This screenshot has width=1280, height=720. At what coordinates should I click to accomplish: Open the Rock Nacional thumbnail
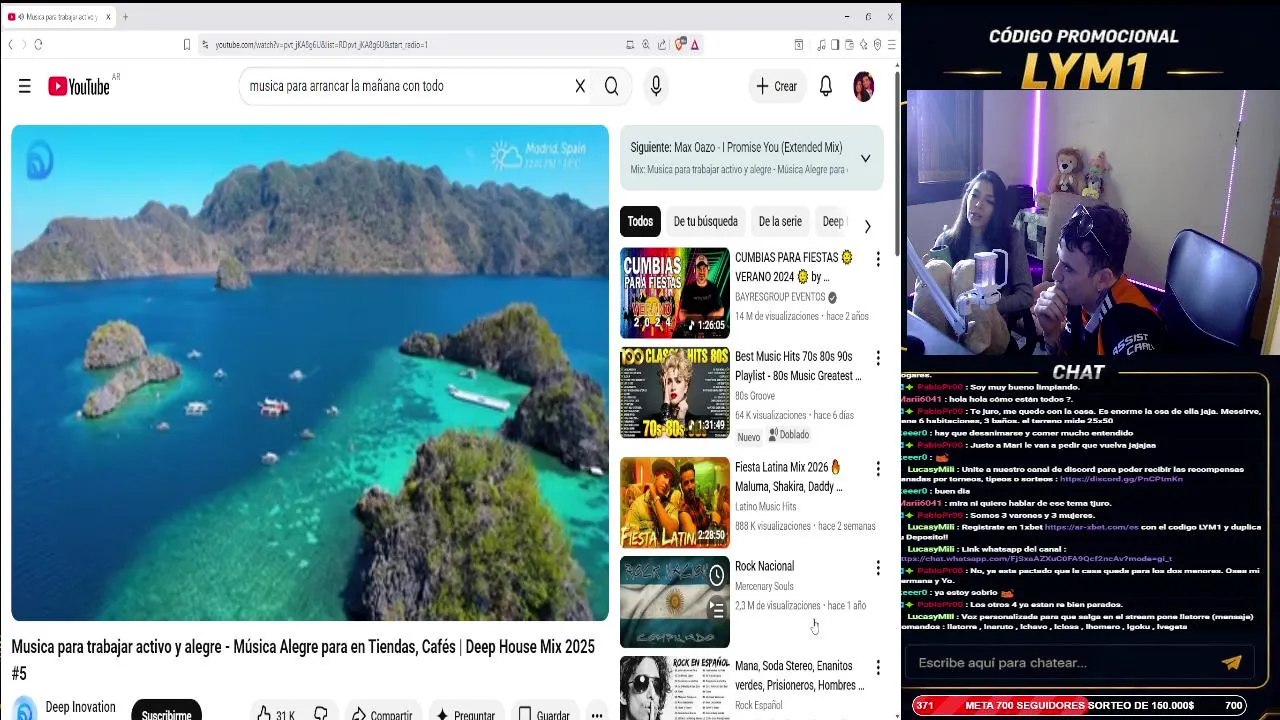675,602
